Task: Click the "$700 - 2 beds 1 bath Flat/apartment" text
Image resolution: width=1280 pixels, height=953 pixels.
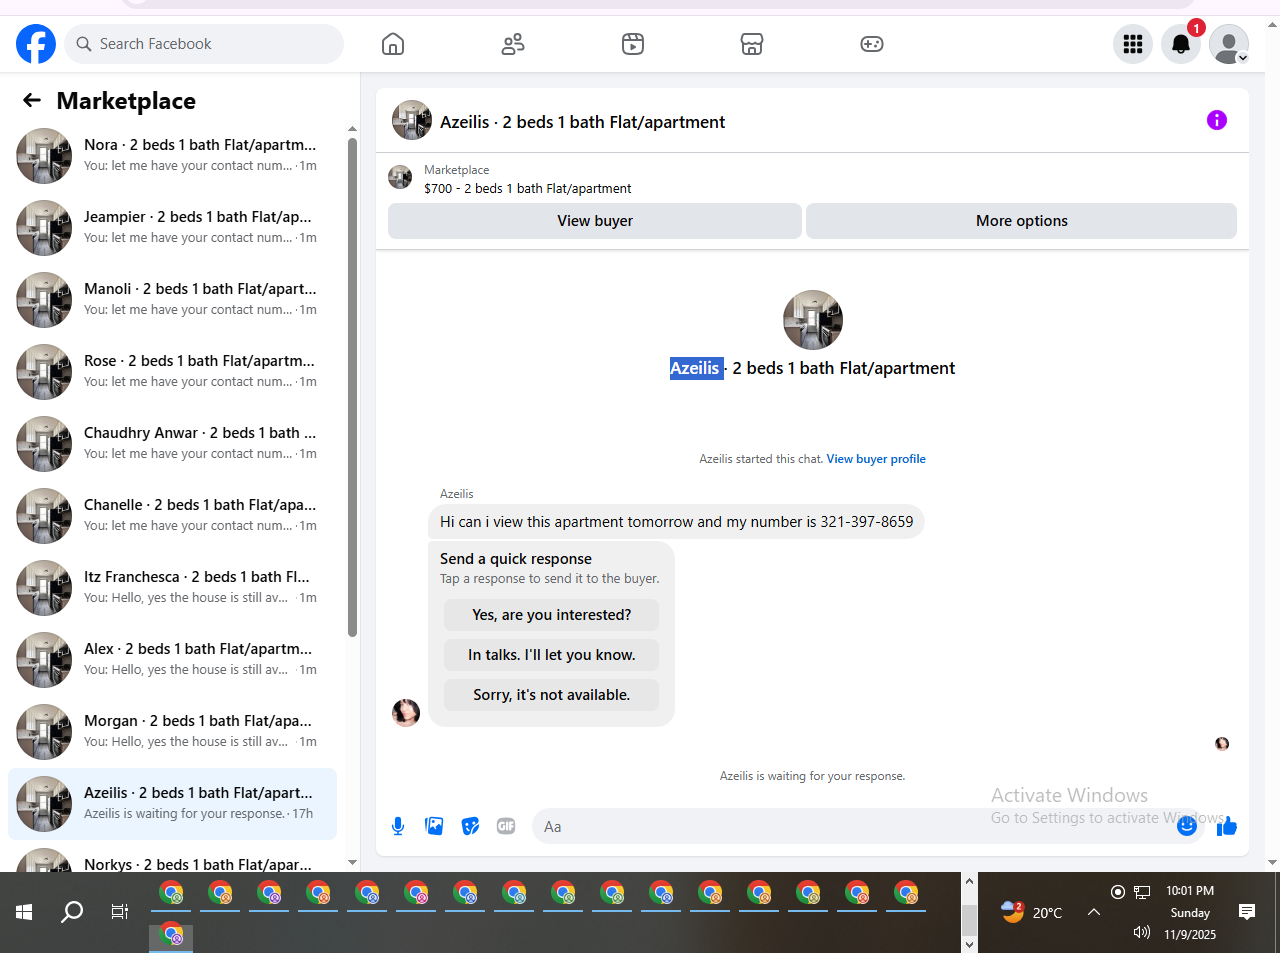Action: click(x=528, y=188)
